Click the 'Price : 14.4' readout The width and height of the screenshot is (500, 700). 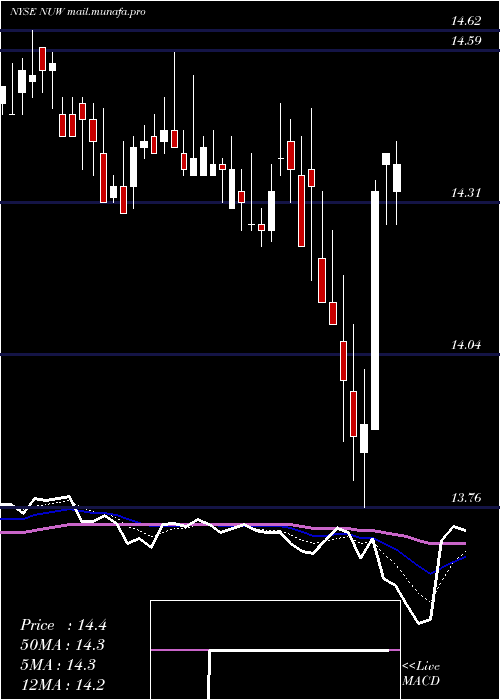tap(63, 625)
